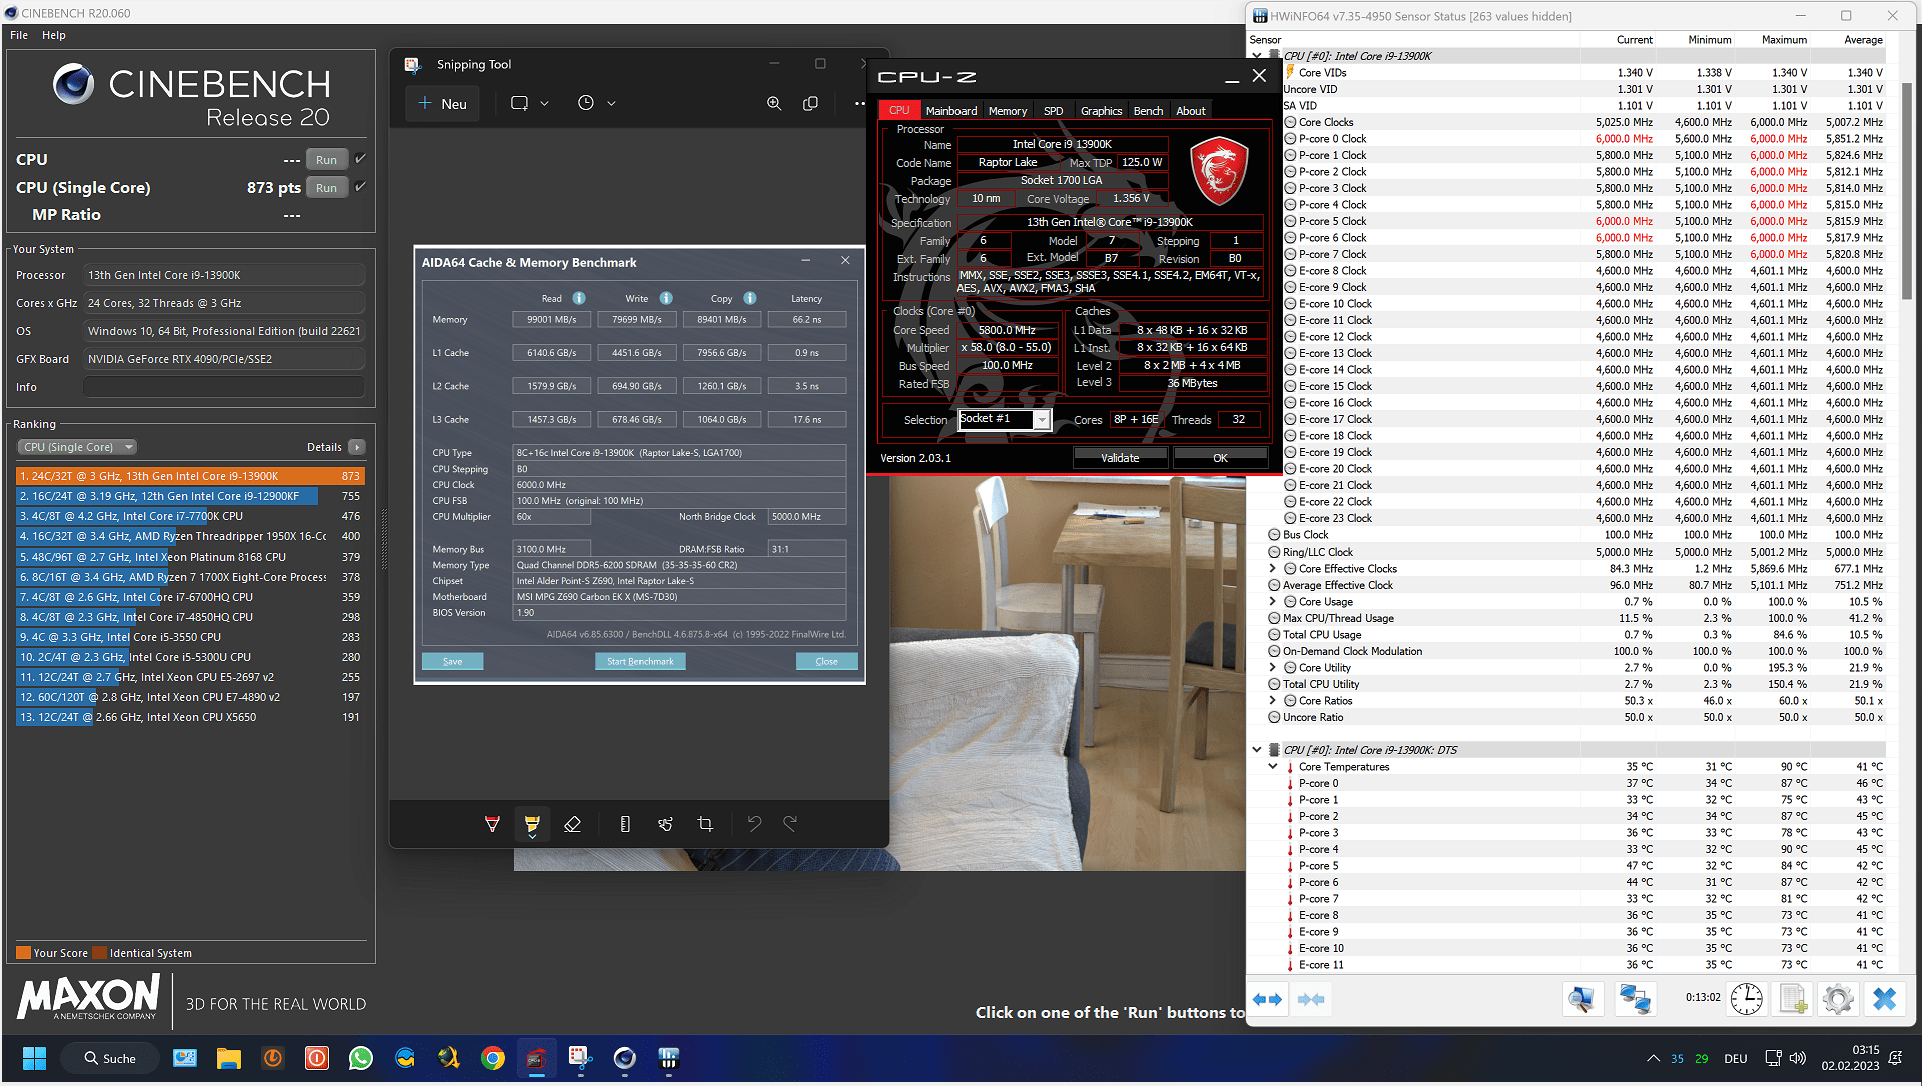Select 12900KF entry in Ranking list
The width and height of the screenshot is (1922, 1086).
(x=190, y=496)
